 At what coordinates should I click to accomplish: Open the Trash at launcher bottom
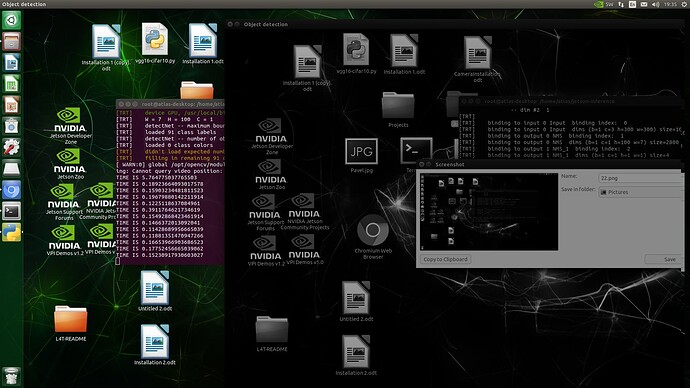[x=11, y=377]
